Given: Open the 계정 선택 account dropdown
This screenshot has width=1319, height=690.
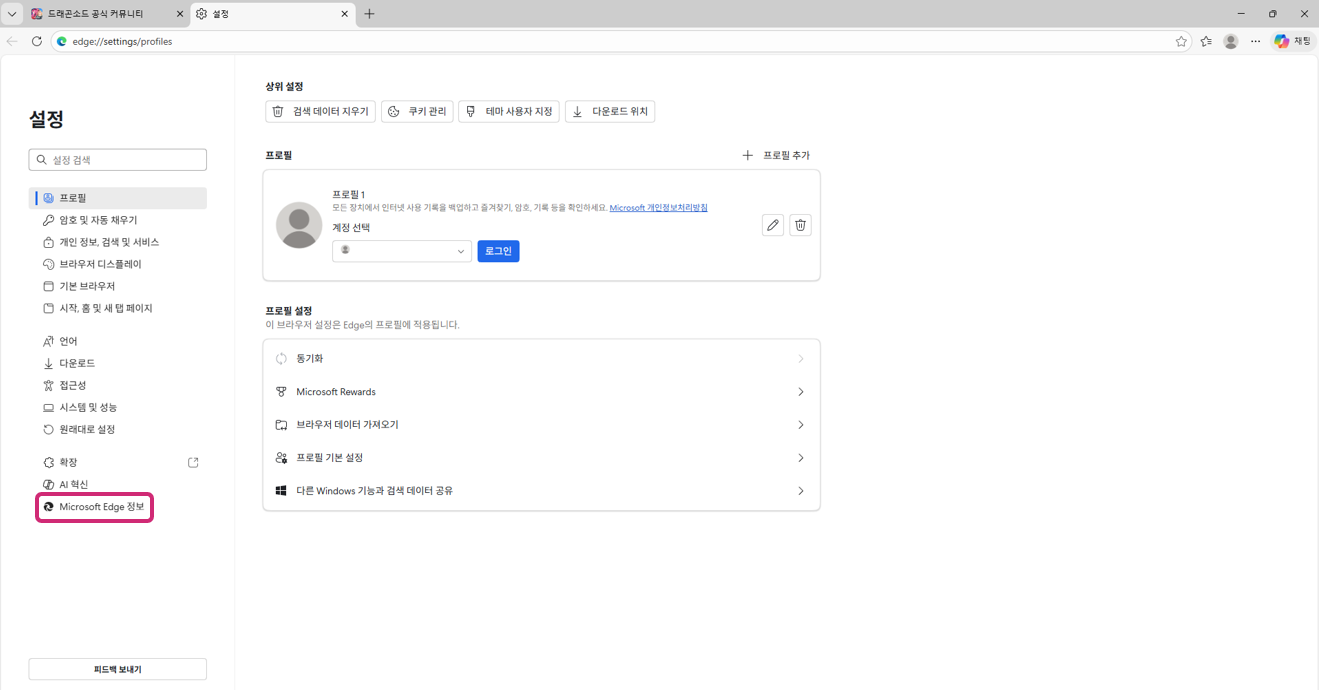Looking at the screenshot, I should point(401,251).
